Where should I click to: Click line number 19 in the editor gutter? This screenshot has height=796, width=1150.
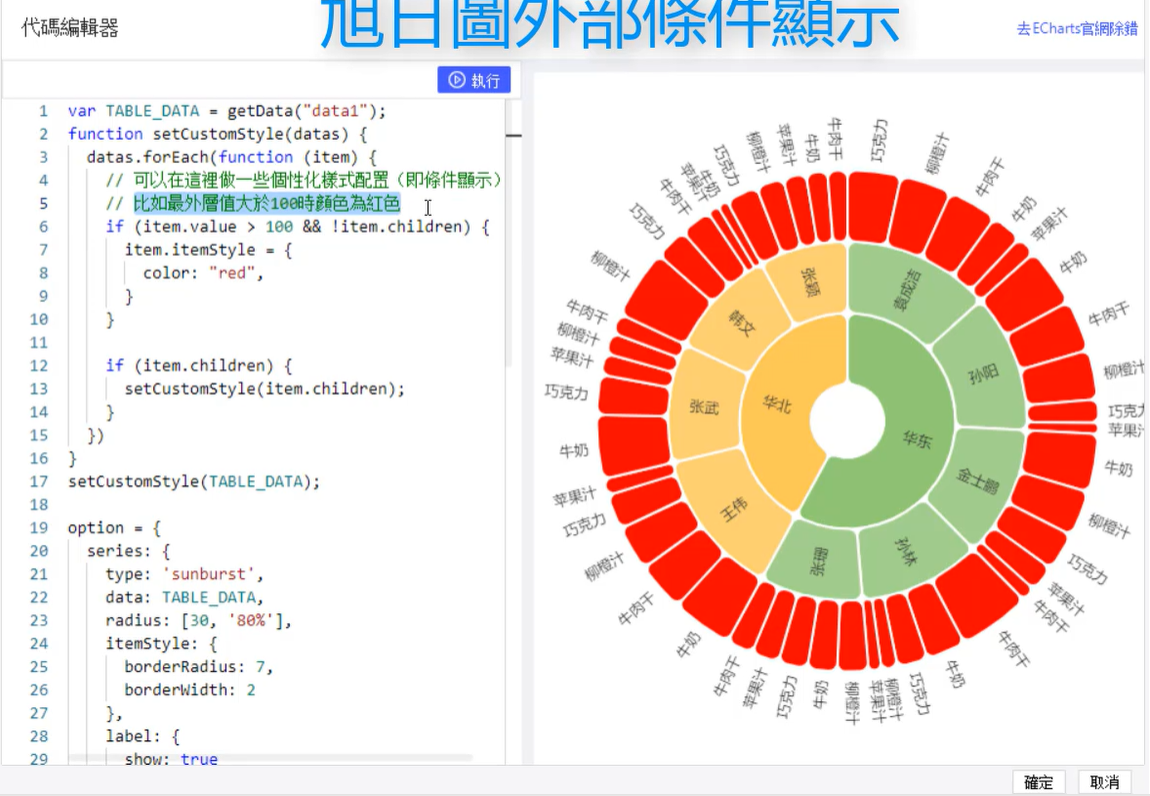click(39, 528)
